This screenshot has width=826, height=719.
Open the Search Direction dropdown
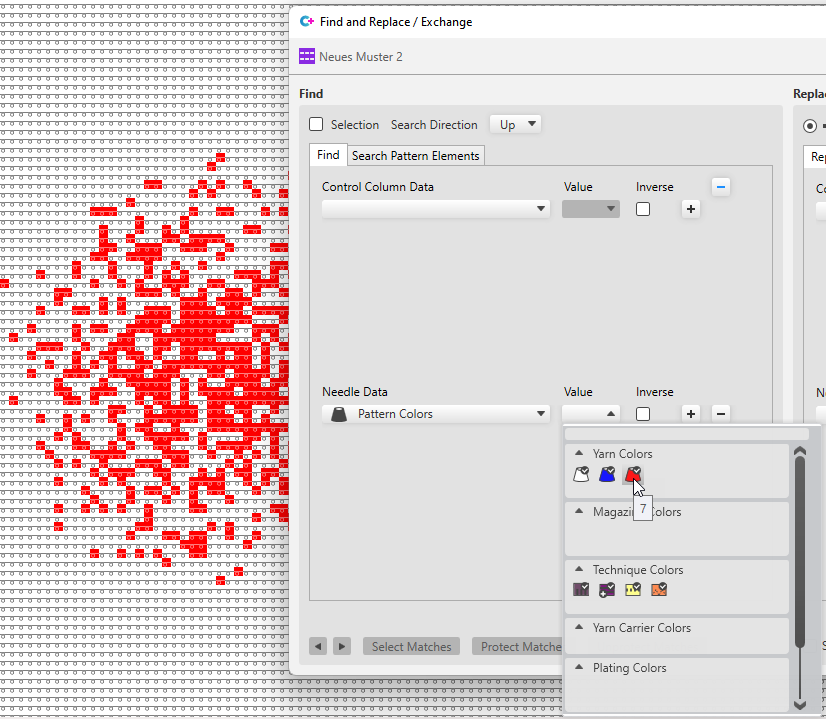tap(516, 125)
